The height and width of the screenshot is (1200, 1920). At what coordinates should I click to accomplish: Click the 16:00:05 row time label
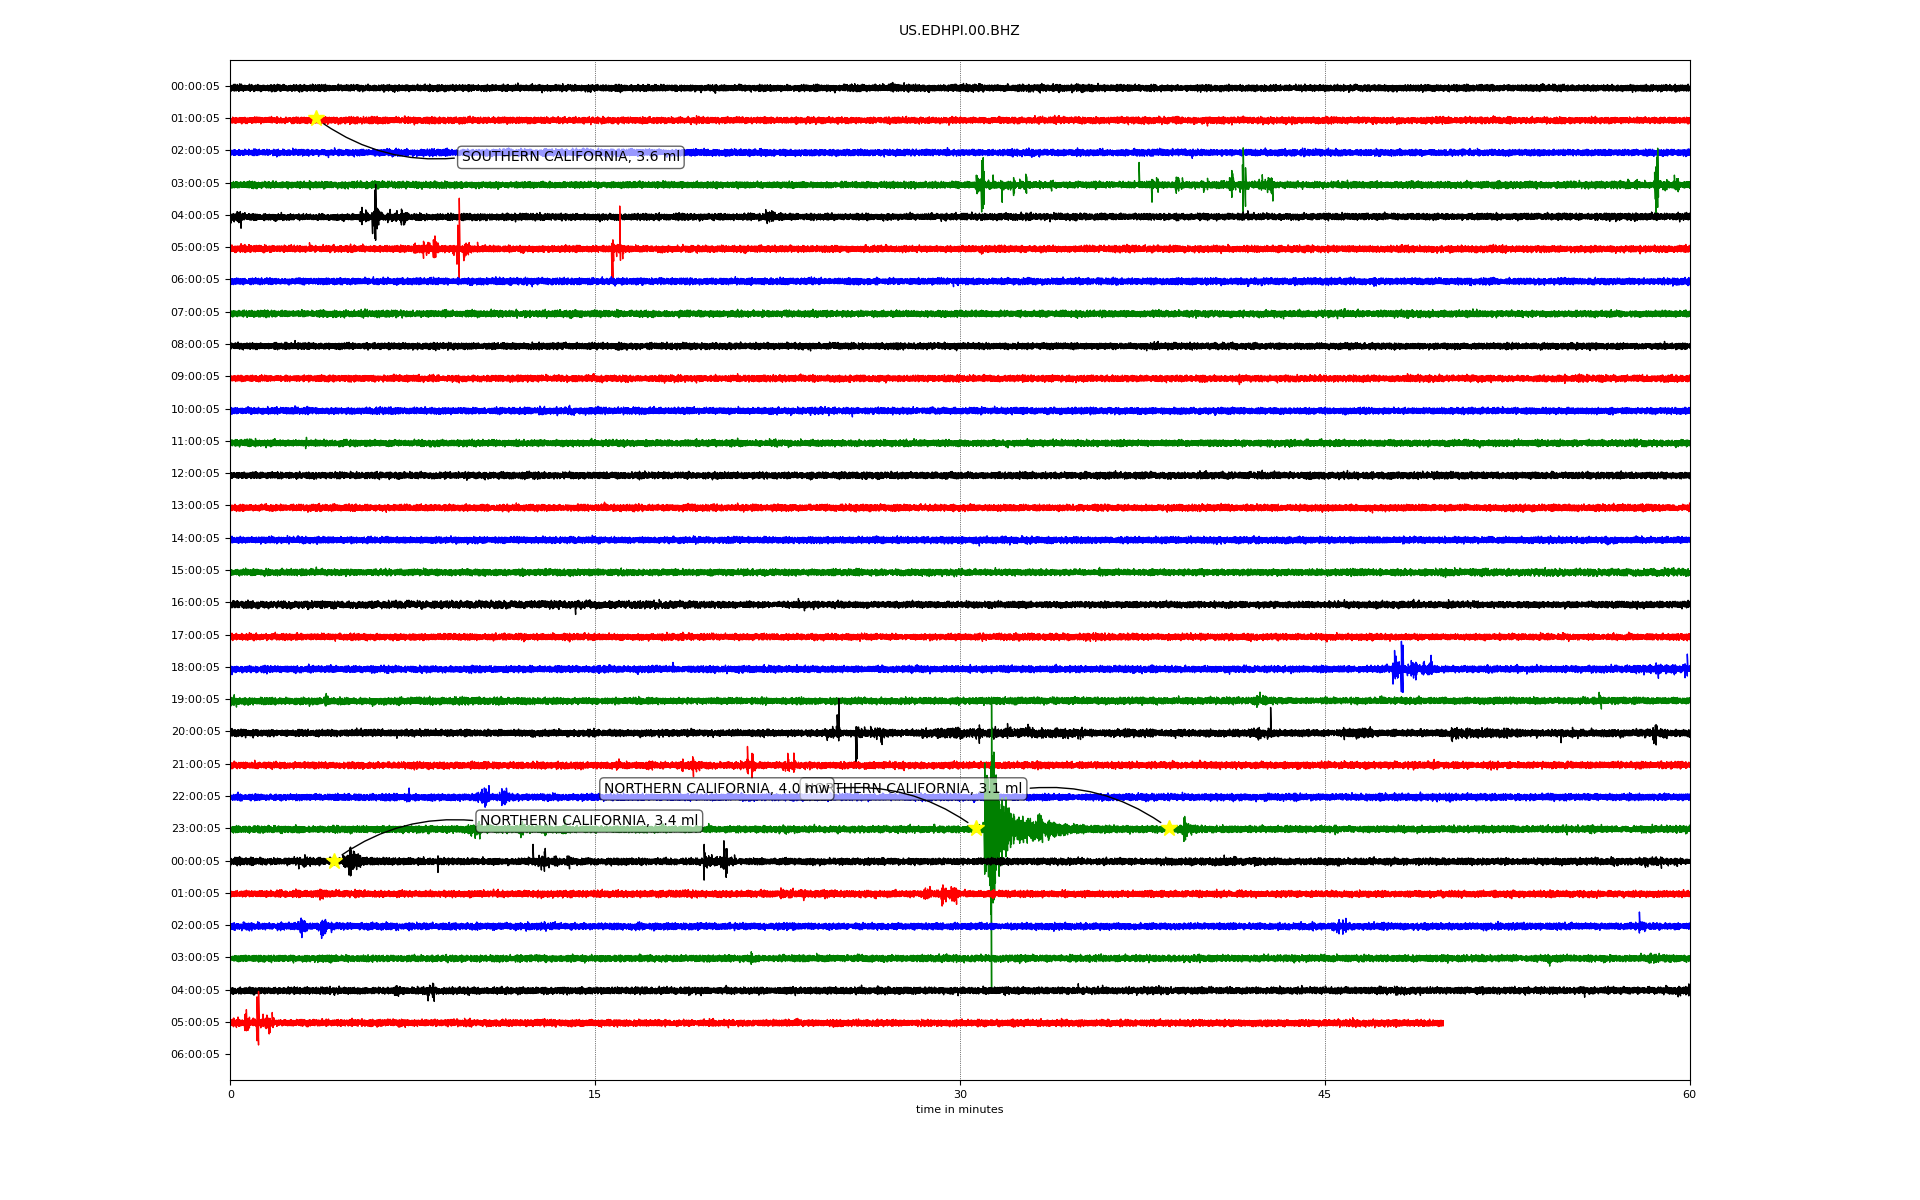point(195,602)
